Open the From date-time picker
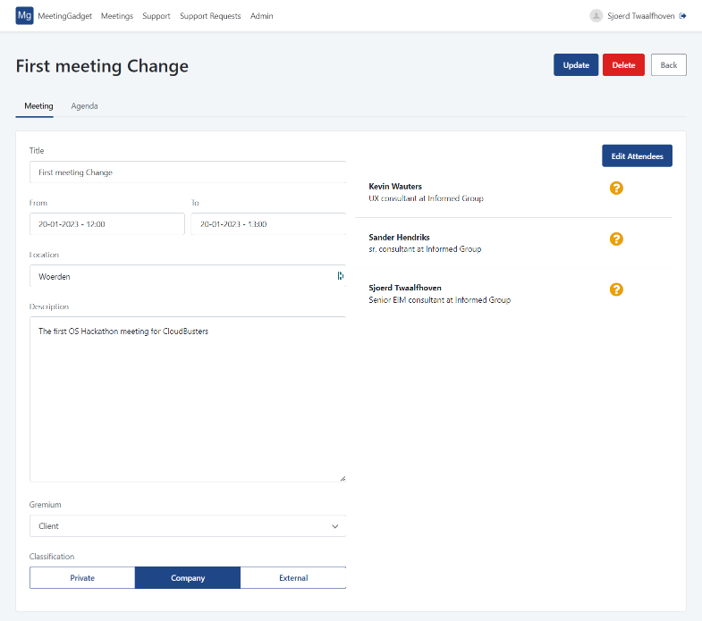Viewport: 702px width, 621px height. point(107,224)
